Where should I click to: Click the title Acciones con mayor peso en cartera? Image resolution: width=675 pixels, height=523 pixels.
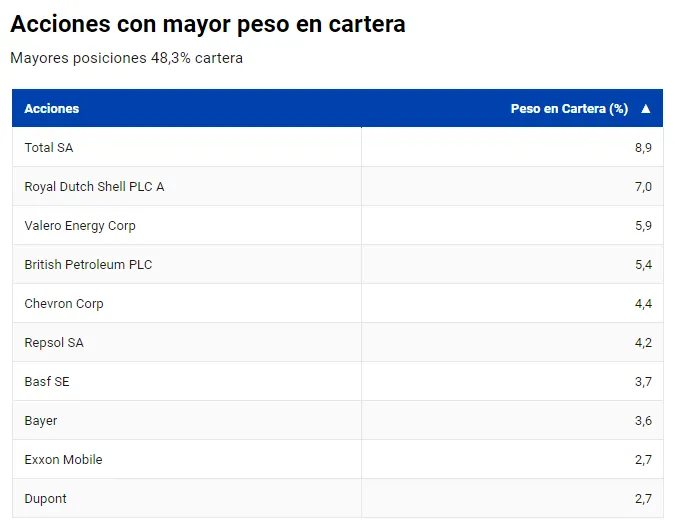click(x=208, y=24)
